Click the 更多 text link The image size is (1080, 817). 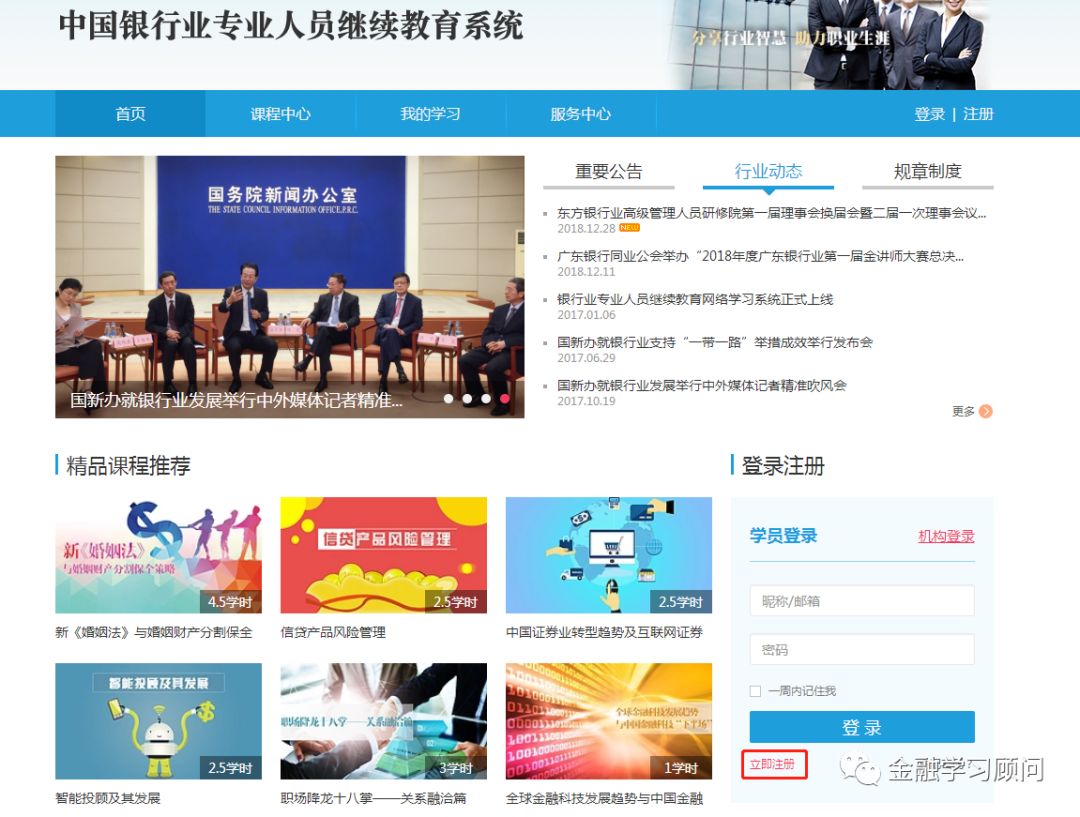click(964, 411)
